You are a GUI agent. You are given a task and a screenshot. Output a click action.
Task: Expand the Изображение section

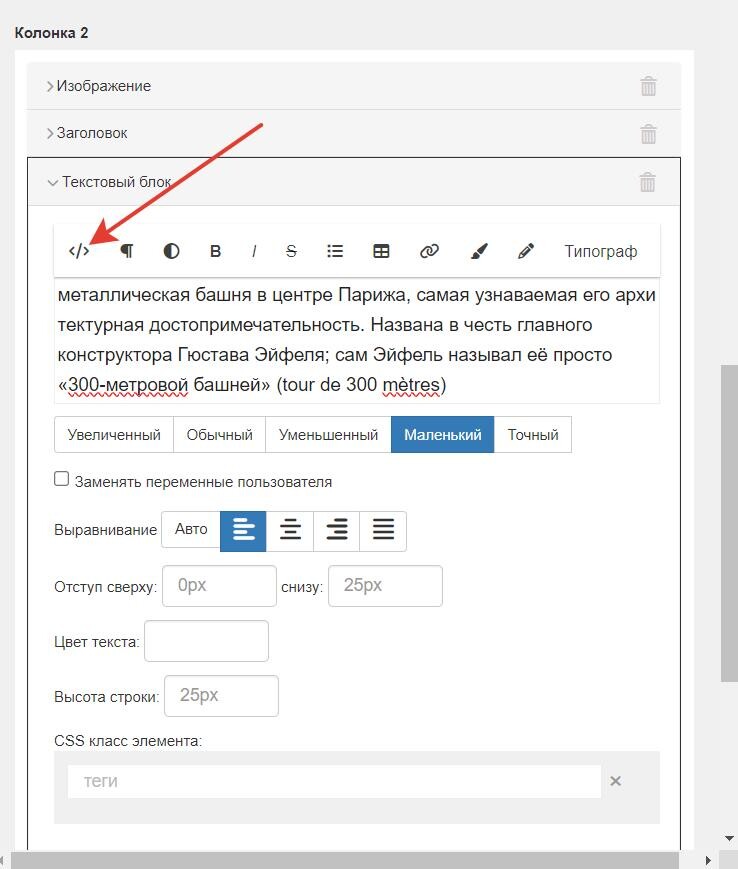coord(50,86)
